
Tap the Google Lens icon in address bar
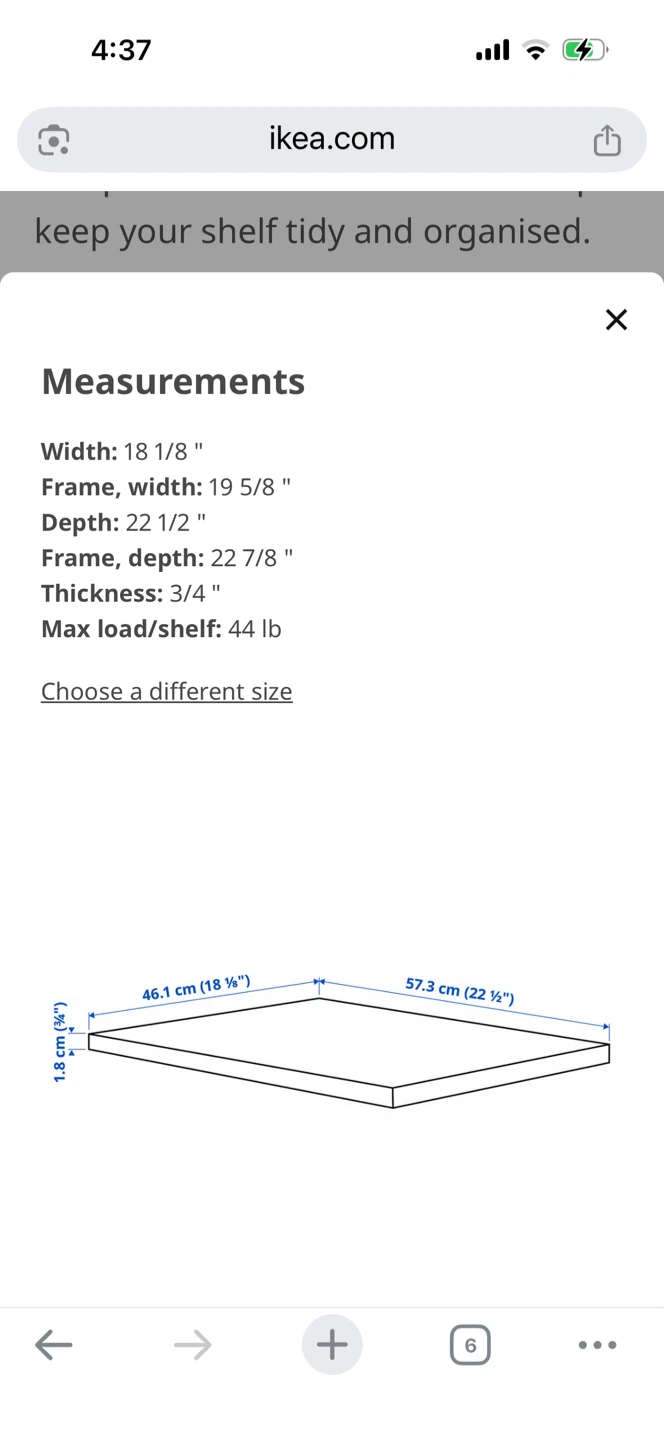click(x=53, y=140)
